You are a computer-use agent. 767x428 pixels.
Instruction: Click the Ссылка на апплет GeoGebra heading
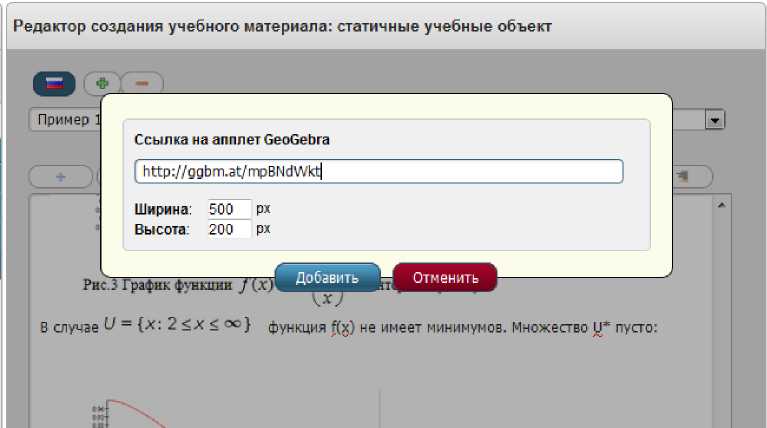tap(232, 140)
